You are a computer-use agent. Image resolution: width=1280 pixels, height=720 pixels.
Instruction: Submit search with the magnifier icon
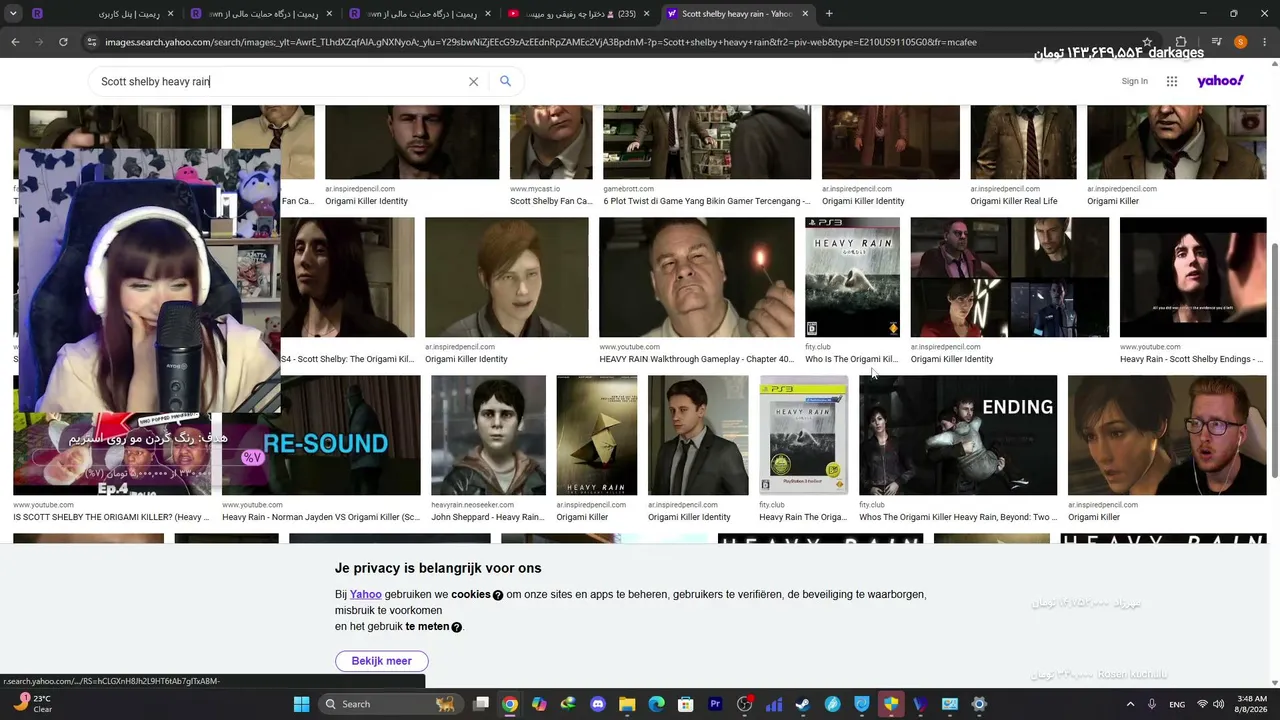pyautogui.click(x=505, y=81)
